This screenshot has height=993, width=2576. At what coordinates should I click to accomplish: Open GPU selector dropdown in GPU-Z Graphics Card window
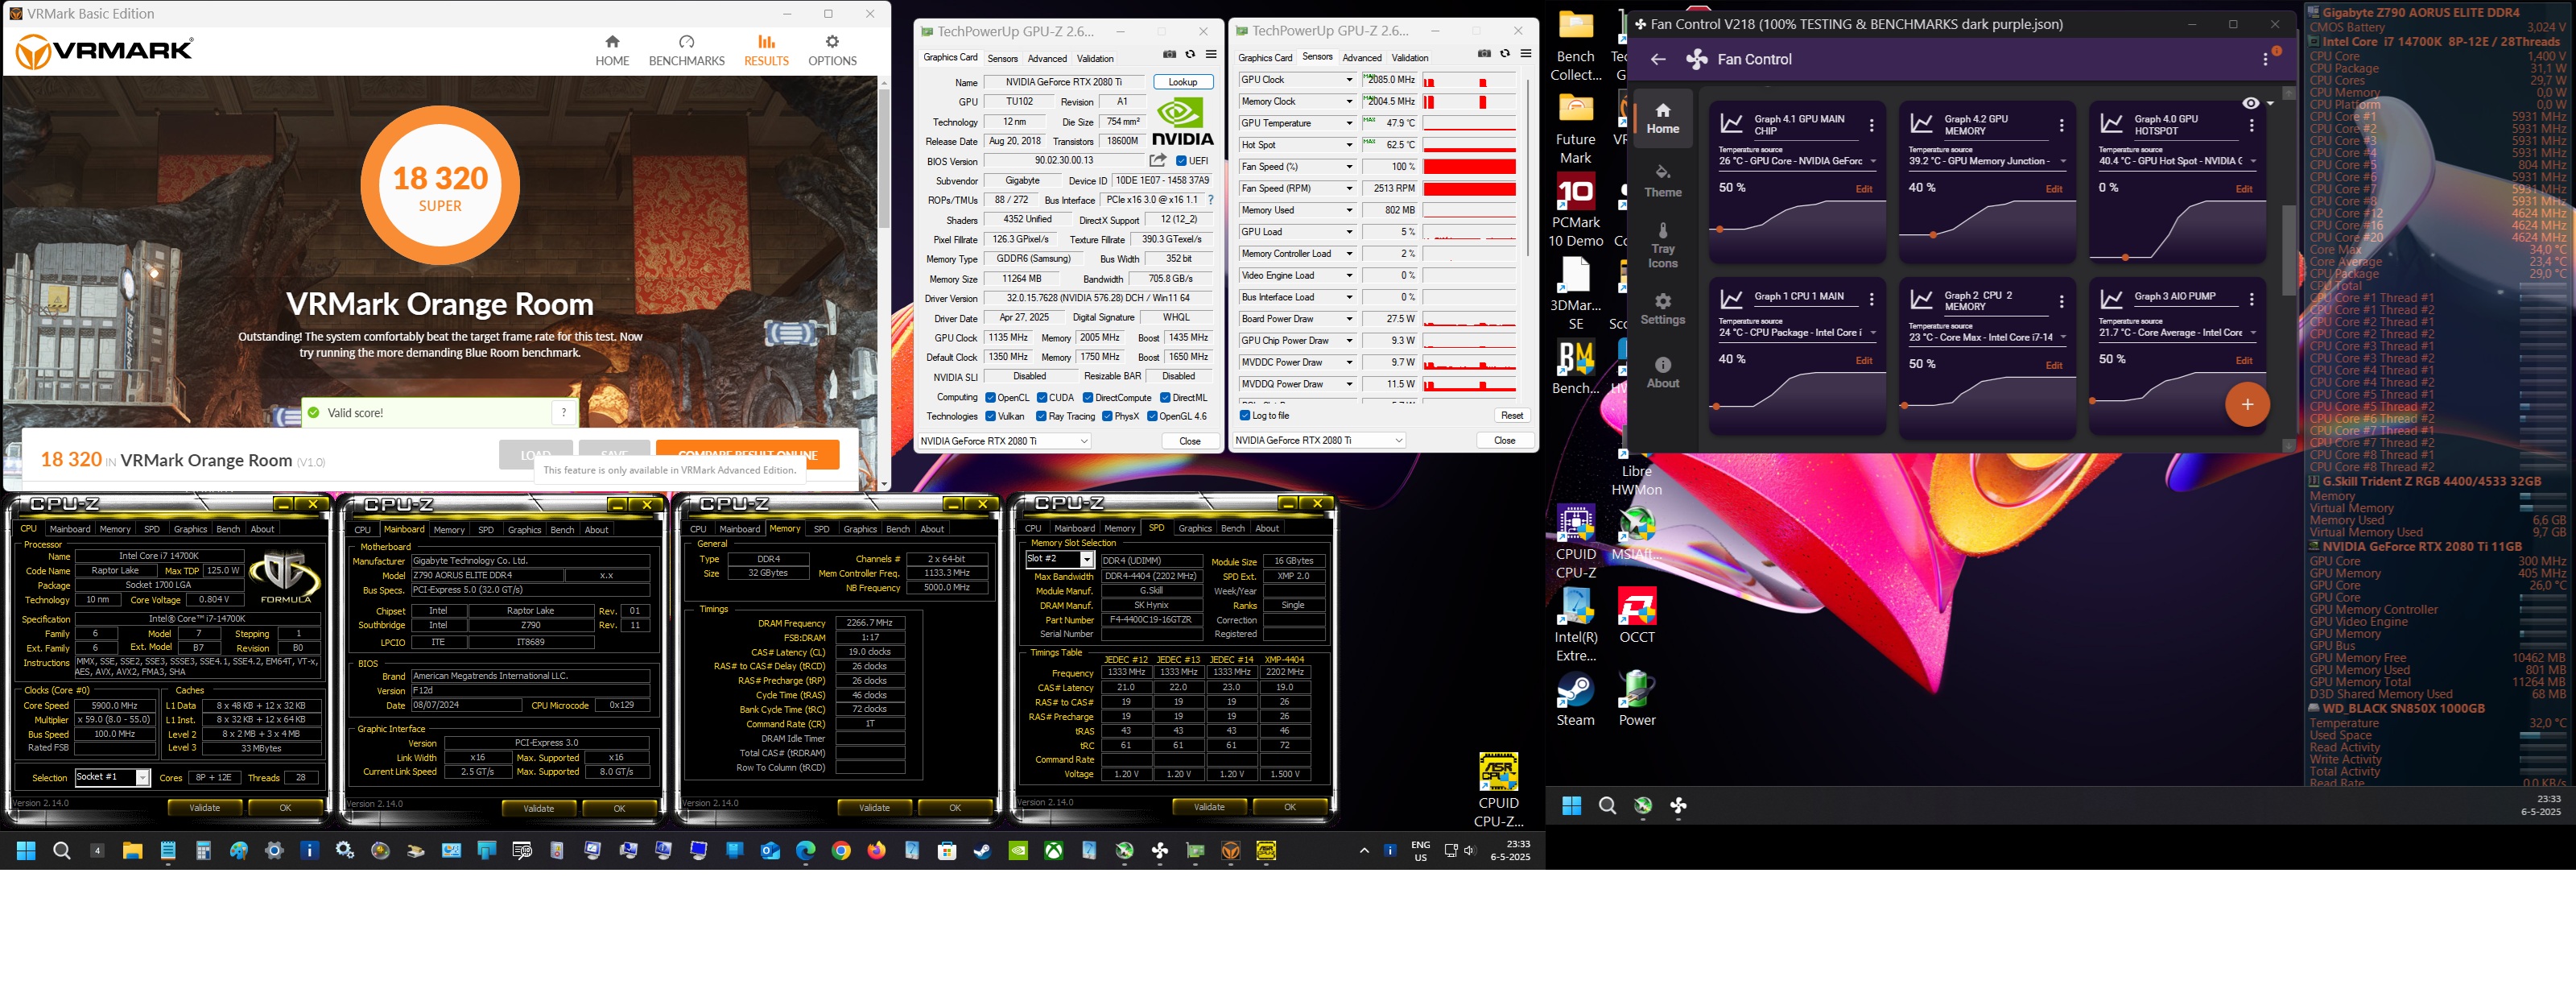tap(1004, 441)
